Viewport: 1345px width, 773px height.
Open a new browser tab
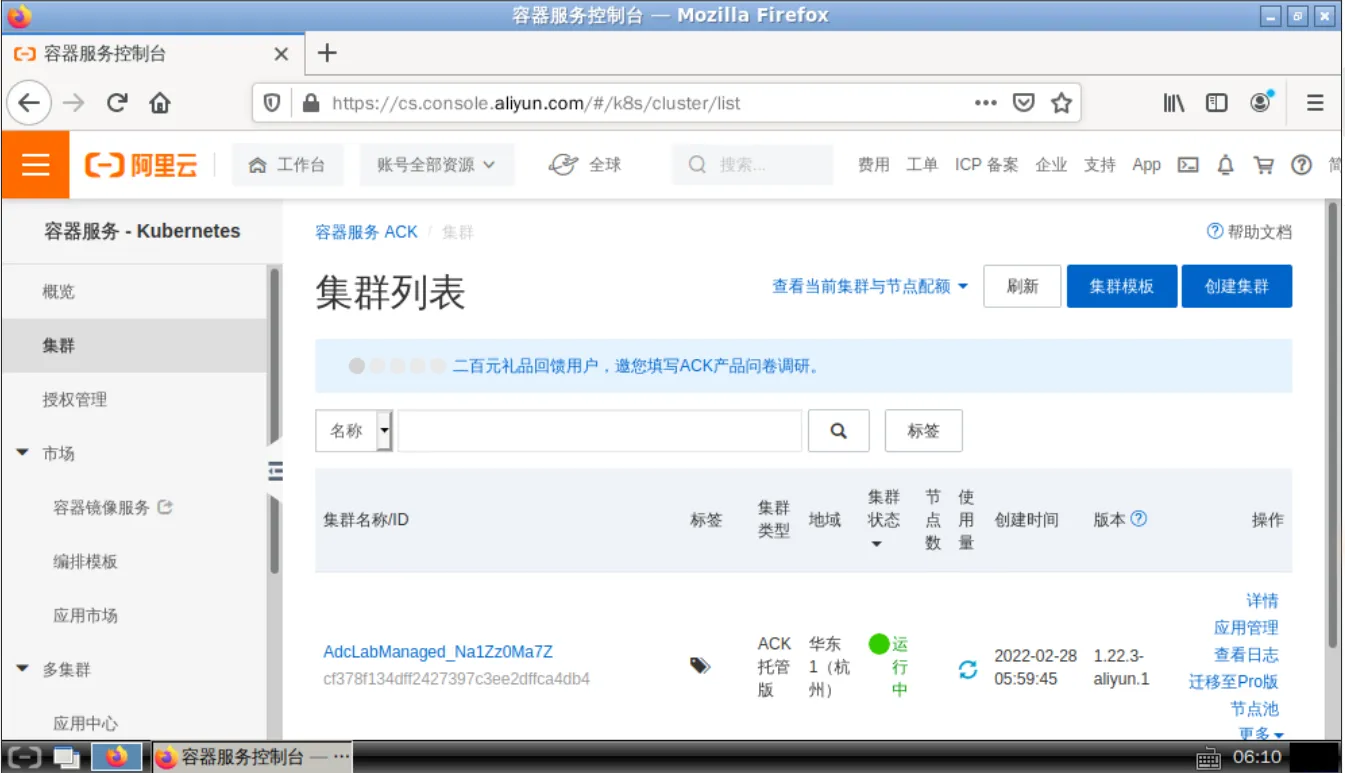[326, 53]
